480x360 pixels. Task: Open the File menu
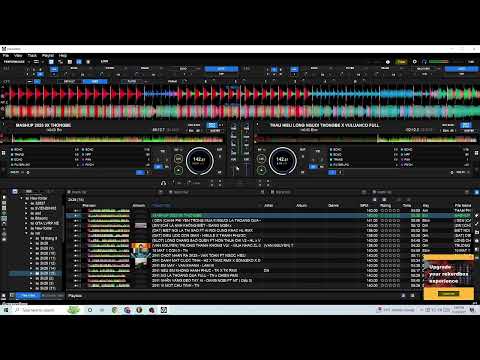pyautogui.click(x=6, y=56)
